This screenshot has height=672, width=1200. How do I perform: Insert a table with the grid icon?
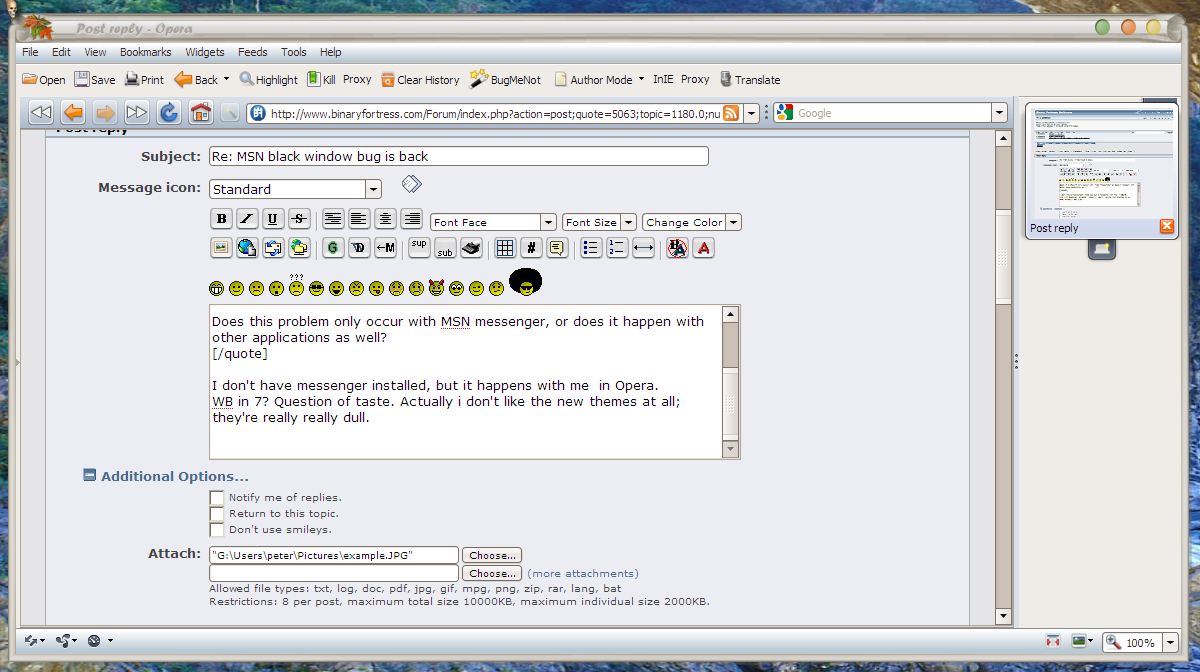point(505,248)
